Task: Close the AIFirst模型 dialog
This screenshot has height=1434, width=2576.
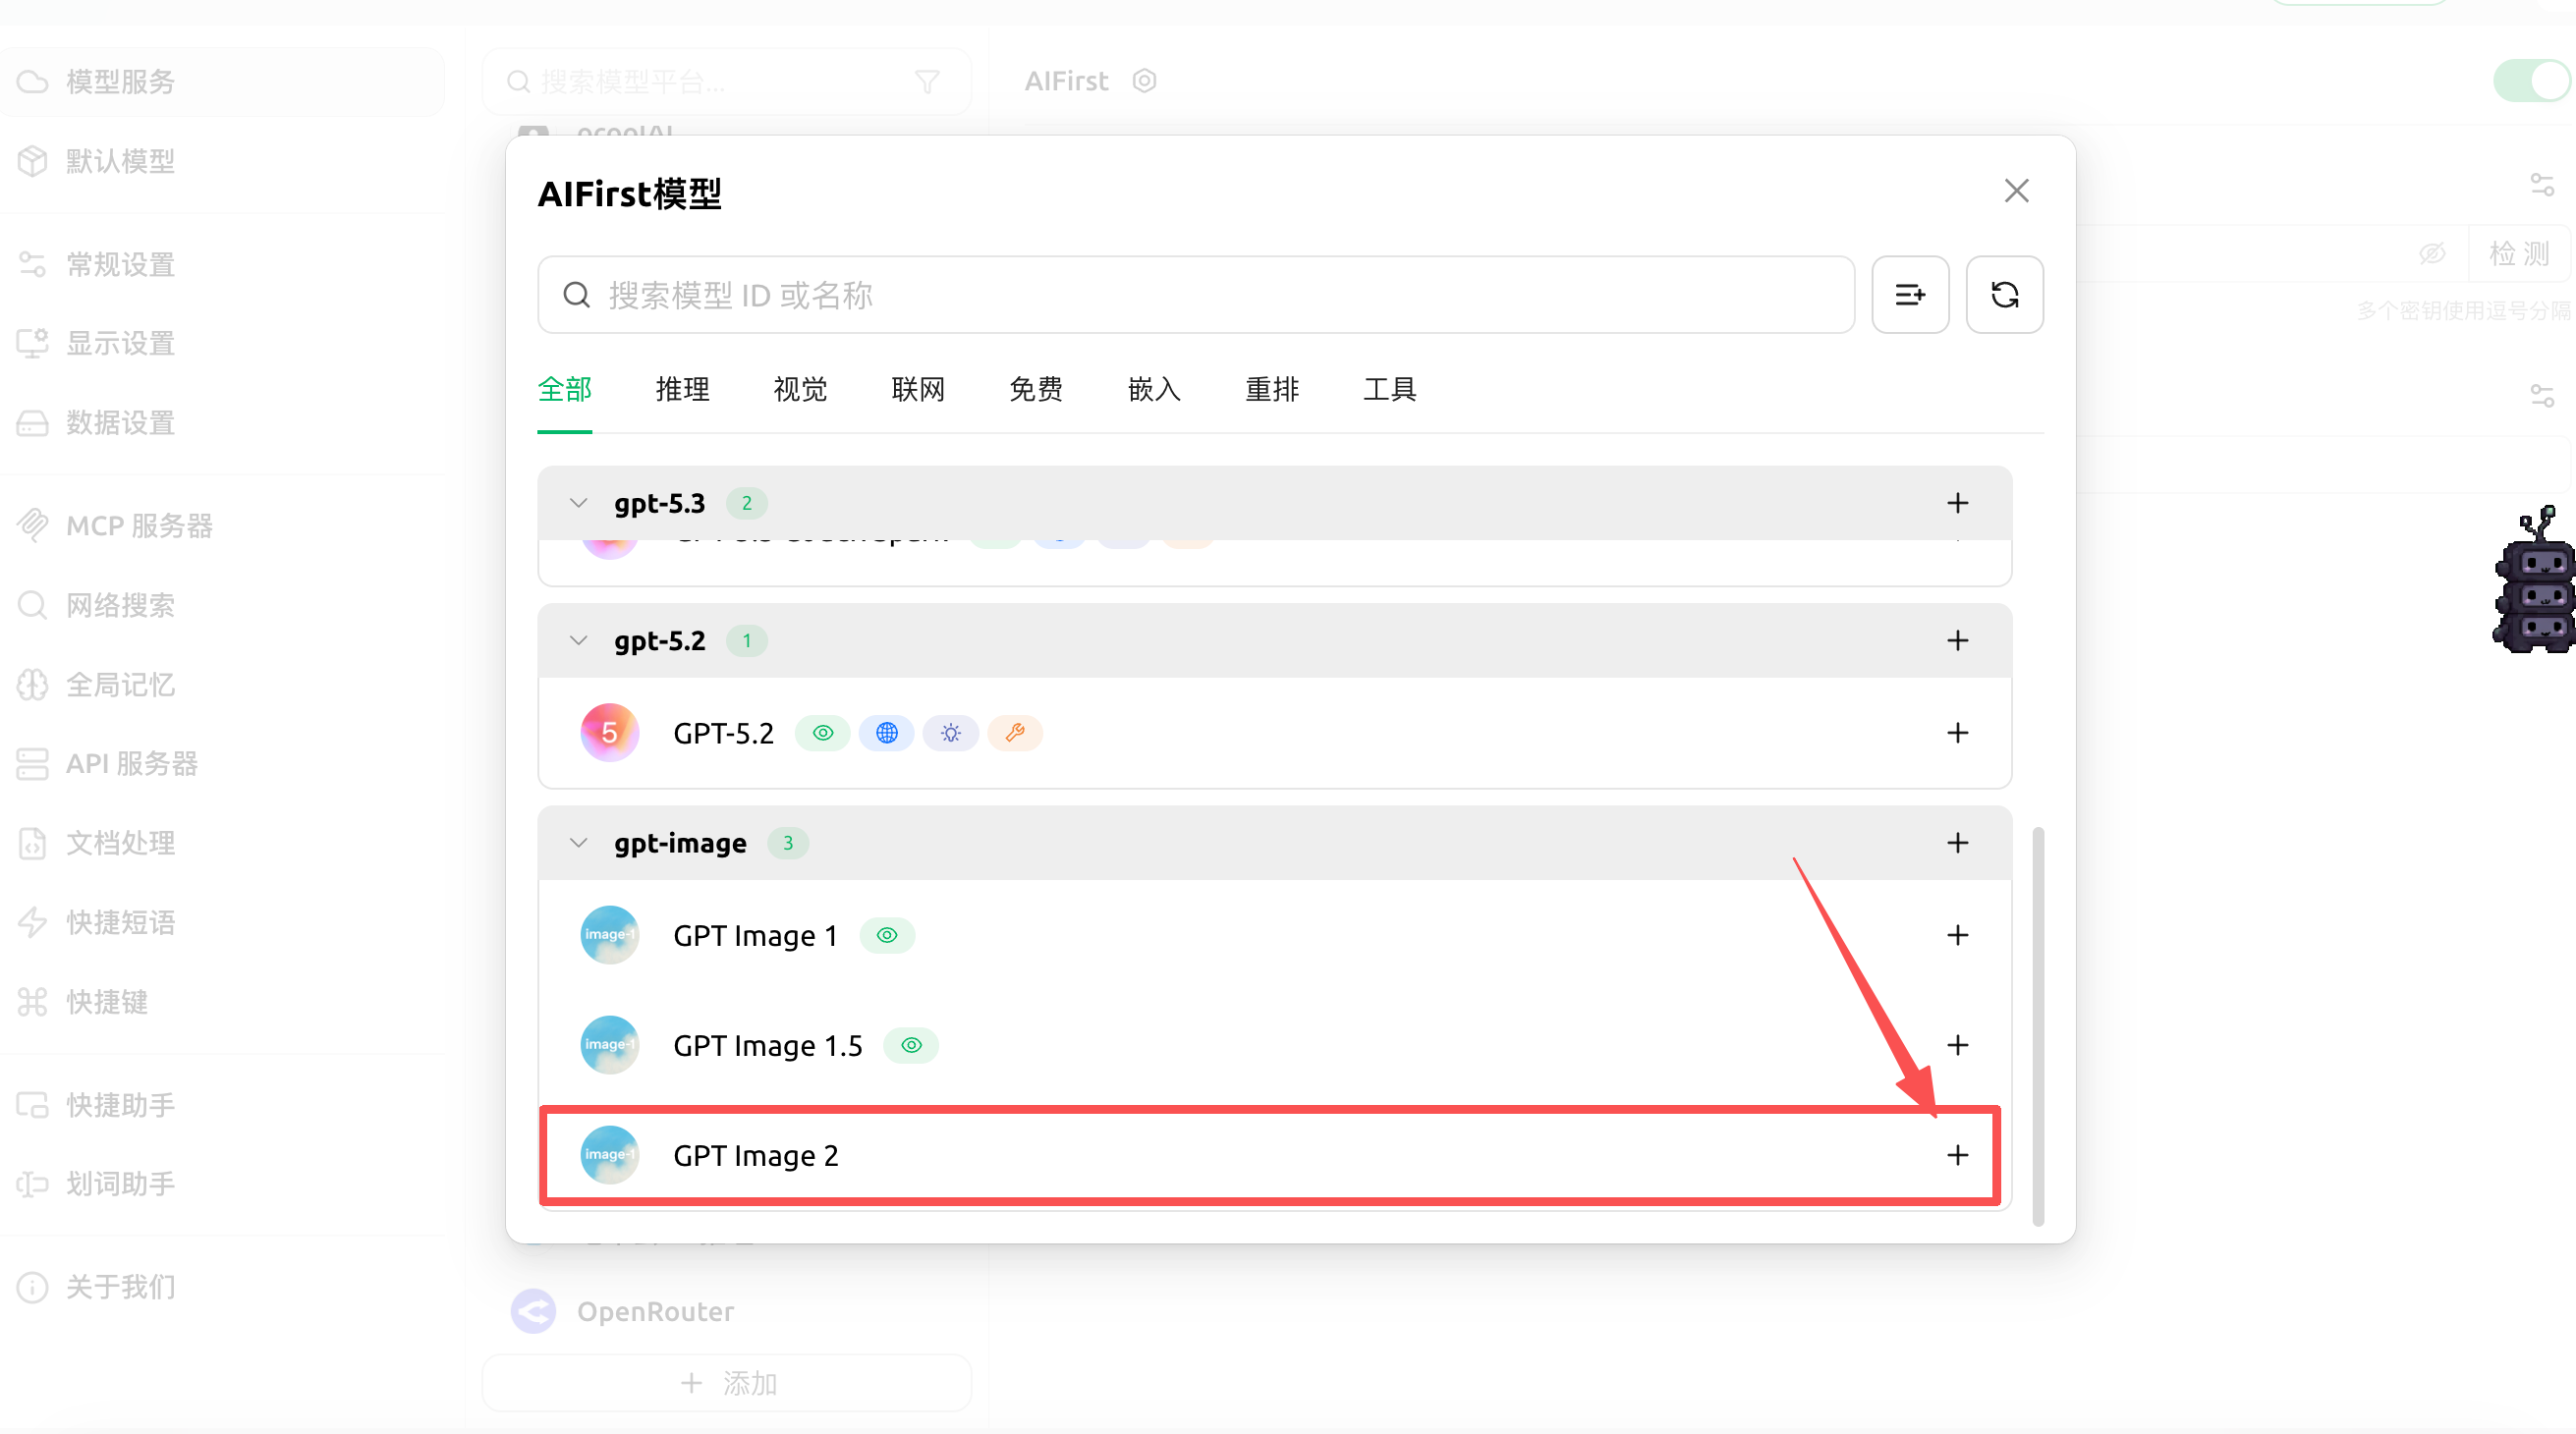Action: tap(2016, 191)
